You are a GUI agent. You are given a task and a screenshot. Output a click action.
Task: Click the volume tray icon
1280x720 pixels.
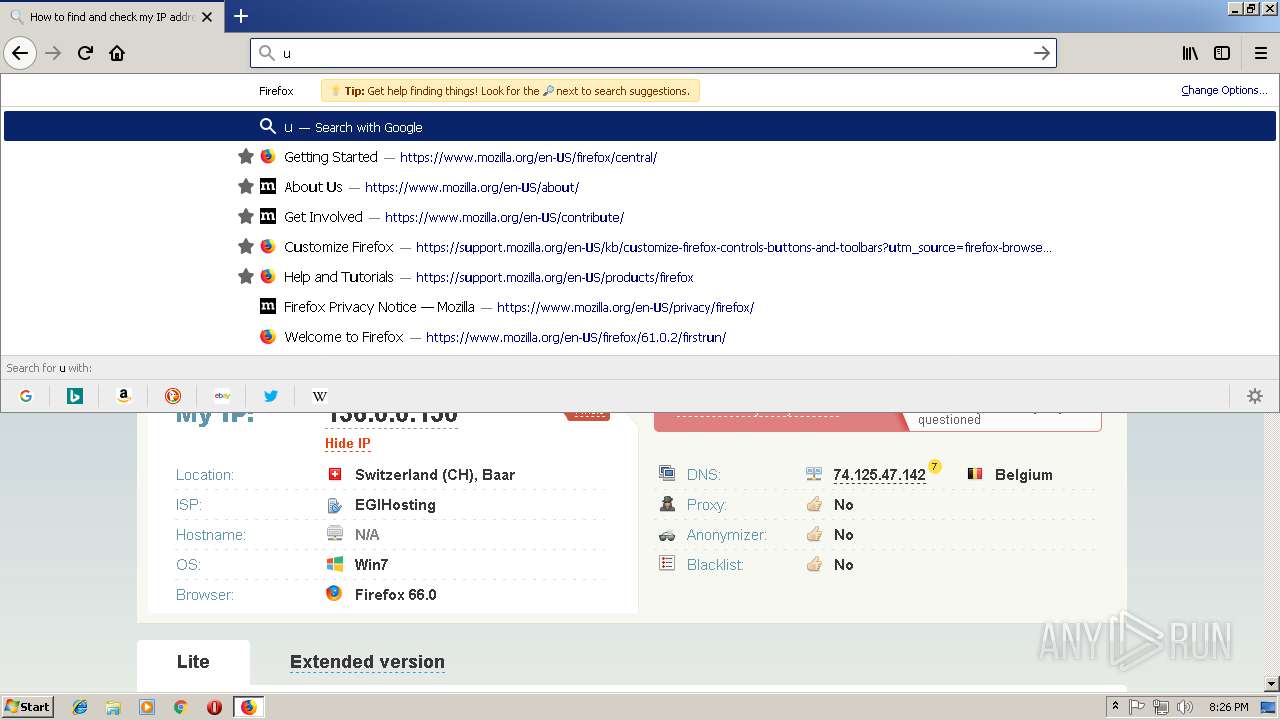[x=1185, y=707]
